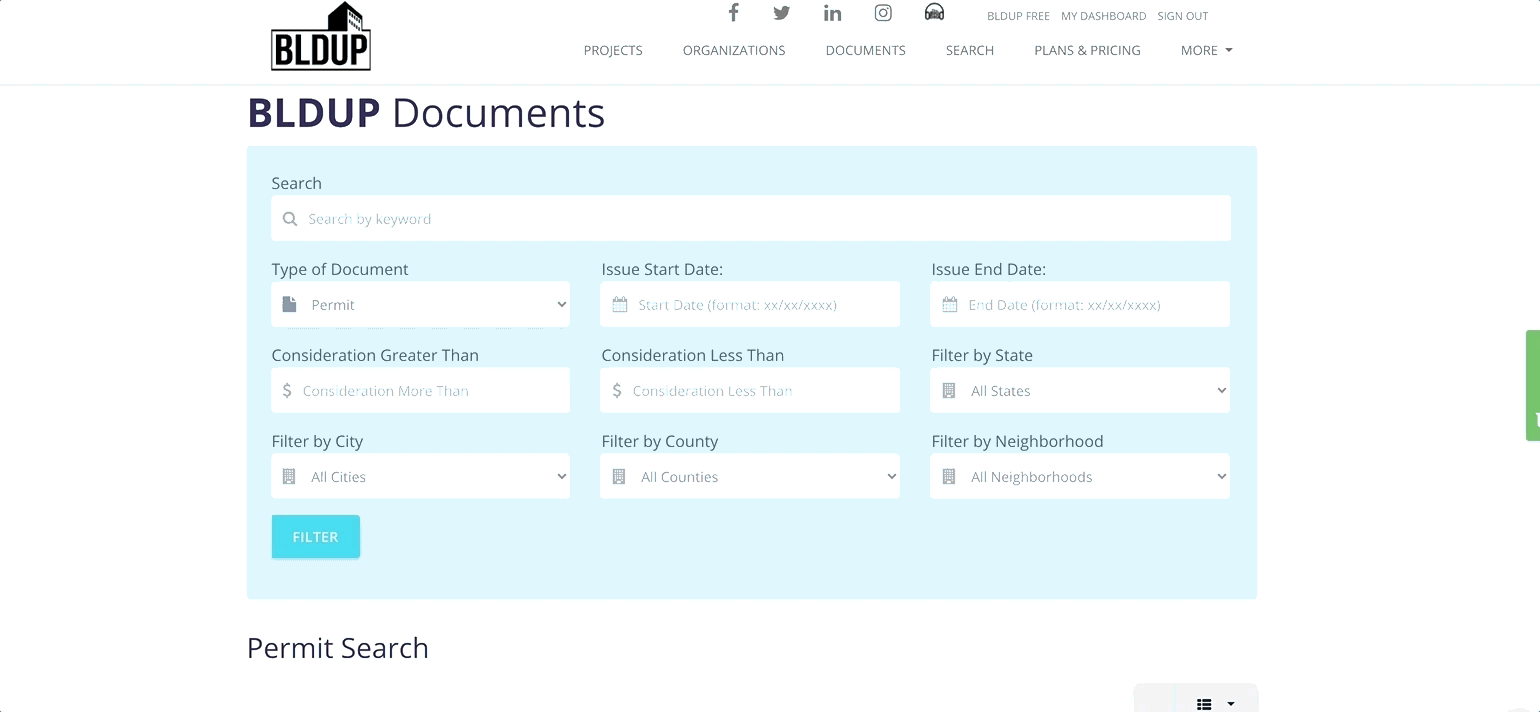Open the PROJECTS navigation item

point(613,50)
